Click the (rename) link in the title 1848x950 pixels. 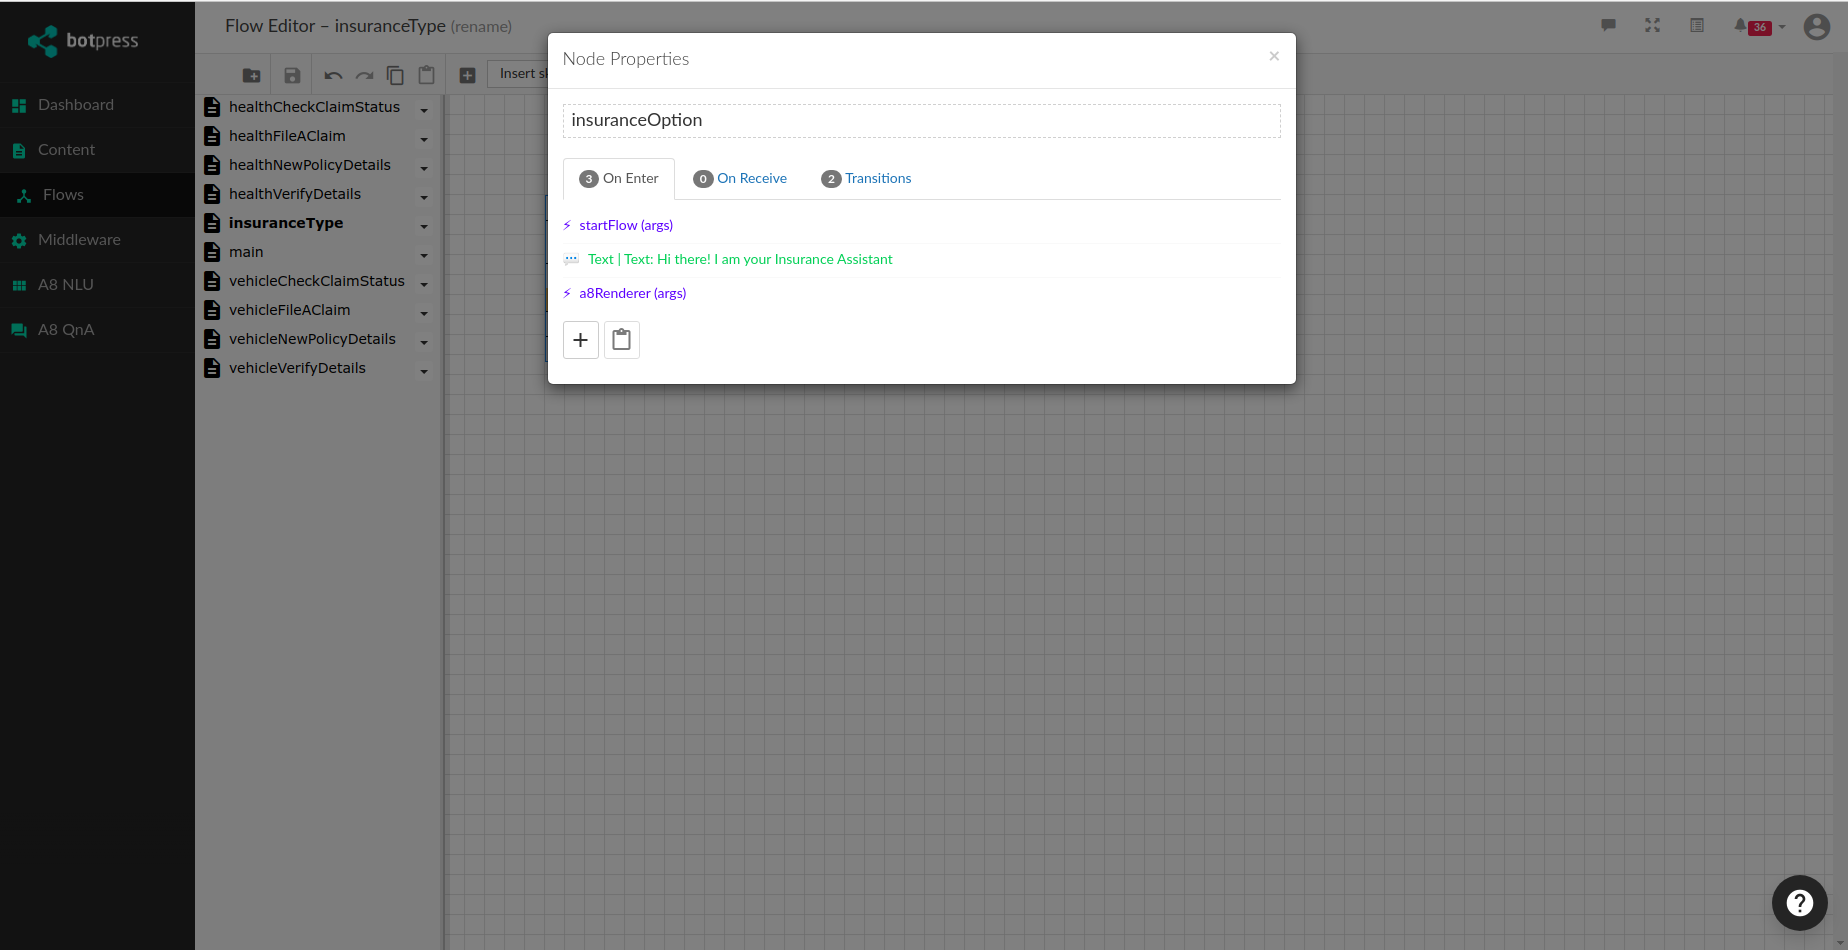481,27
